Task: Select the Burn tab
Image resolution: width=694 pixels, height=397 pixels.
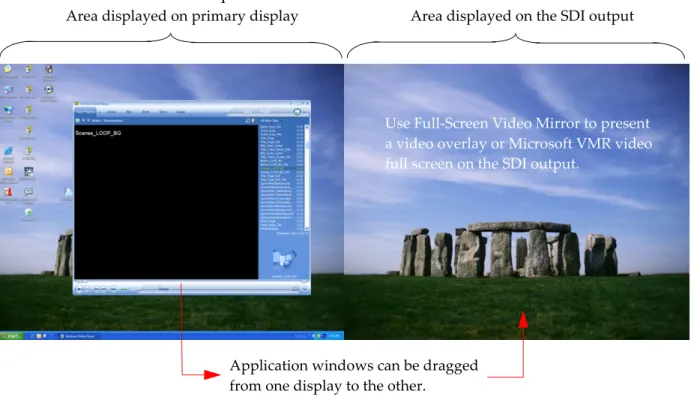Action: point(145,112)
